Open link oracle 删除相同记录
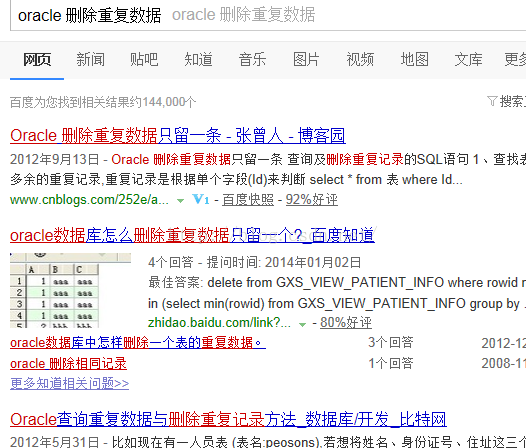Screen dimensions: 526x448 (68, 363)
